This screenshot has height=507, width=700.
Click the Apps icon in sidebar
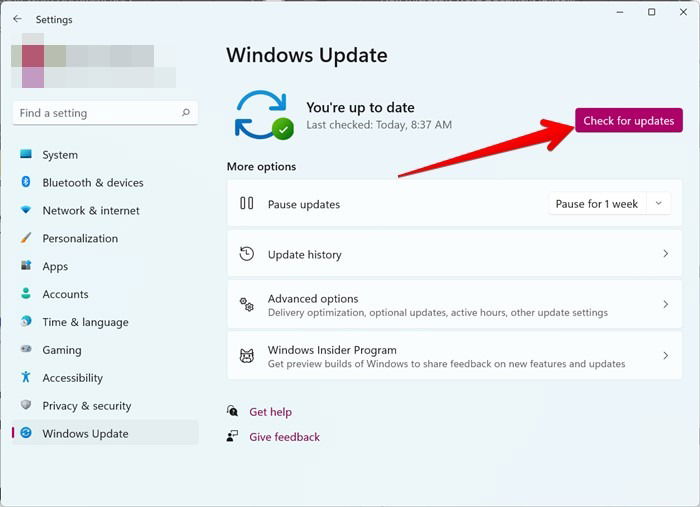tap(26, 266)
